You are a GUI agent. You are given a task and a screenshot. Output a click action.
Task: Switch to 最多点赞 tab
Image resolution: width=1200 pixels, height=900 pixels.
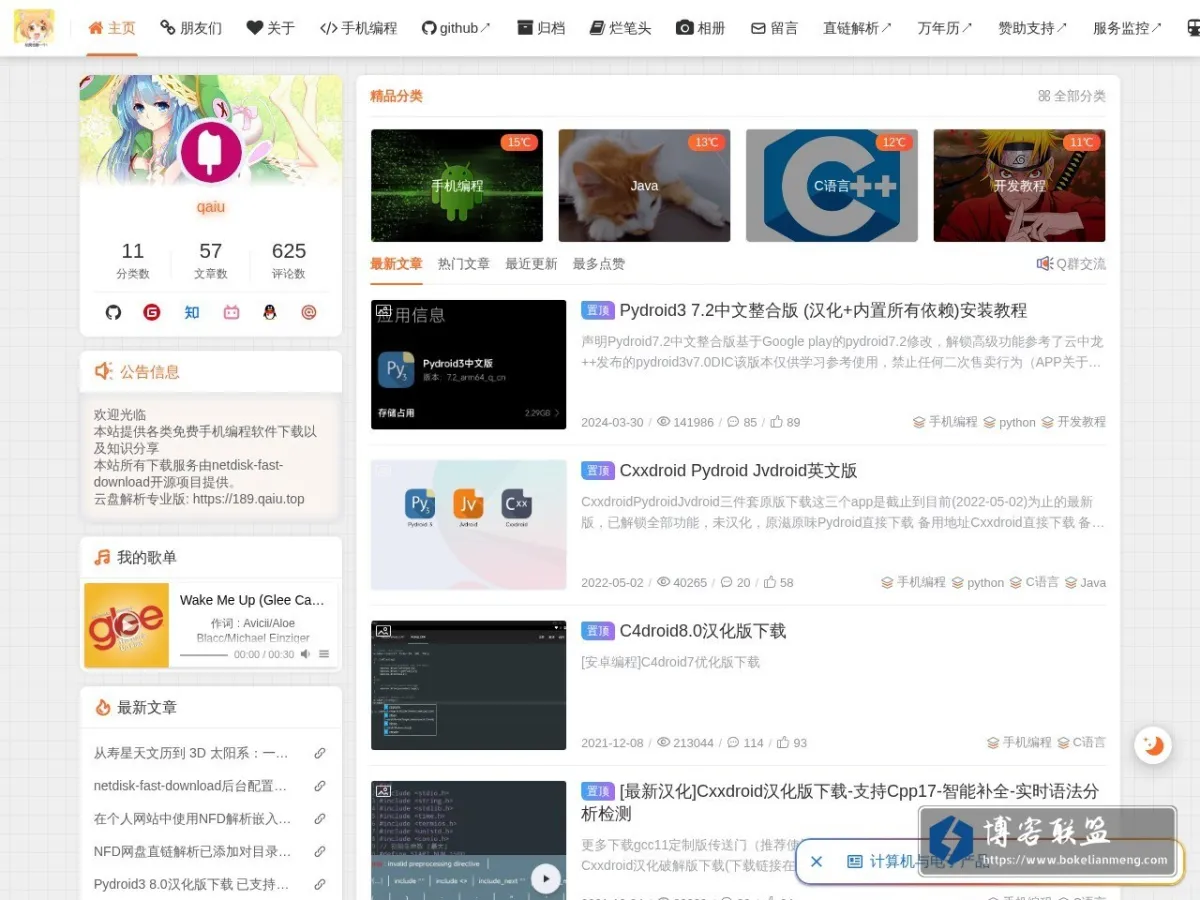599,264
